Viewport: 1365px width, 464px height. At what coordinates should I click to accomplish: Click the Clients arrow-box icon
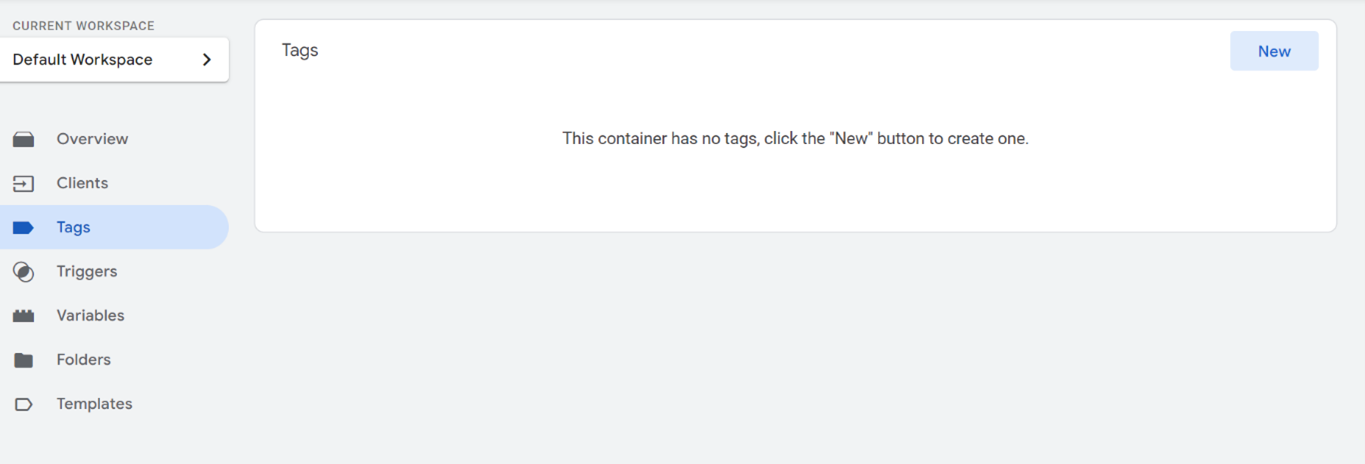click(x=23, y=183)
